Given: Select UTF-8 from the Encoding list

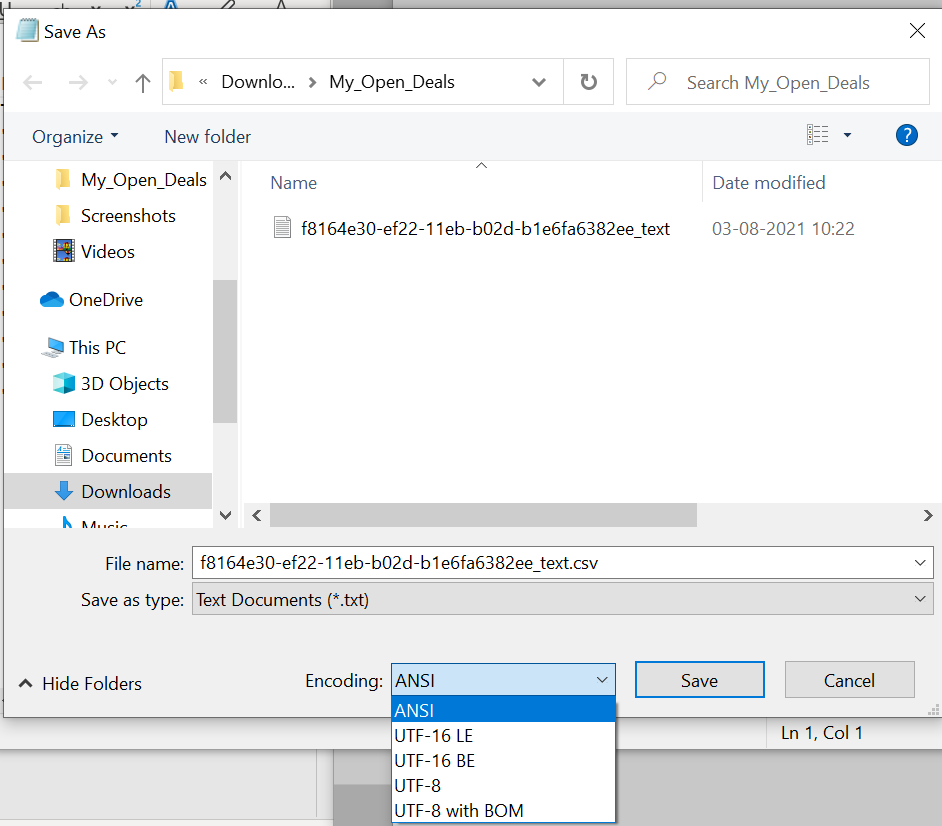Looking at the screenshot, I should pos(417,785).
